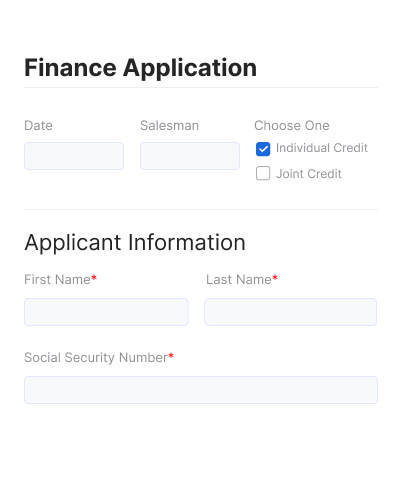Click the Choose One label
400x480 pixels.
click(292, 126)
